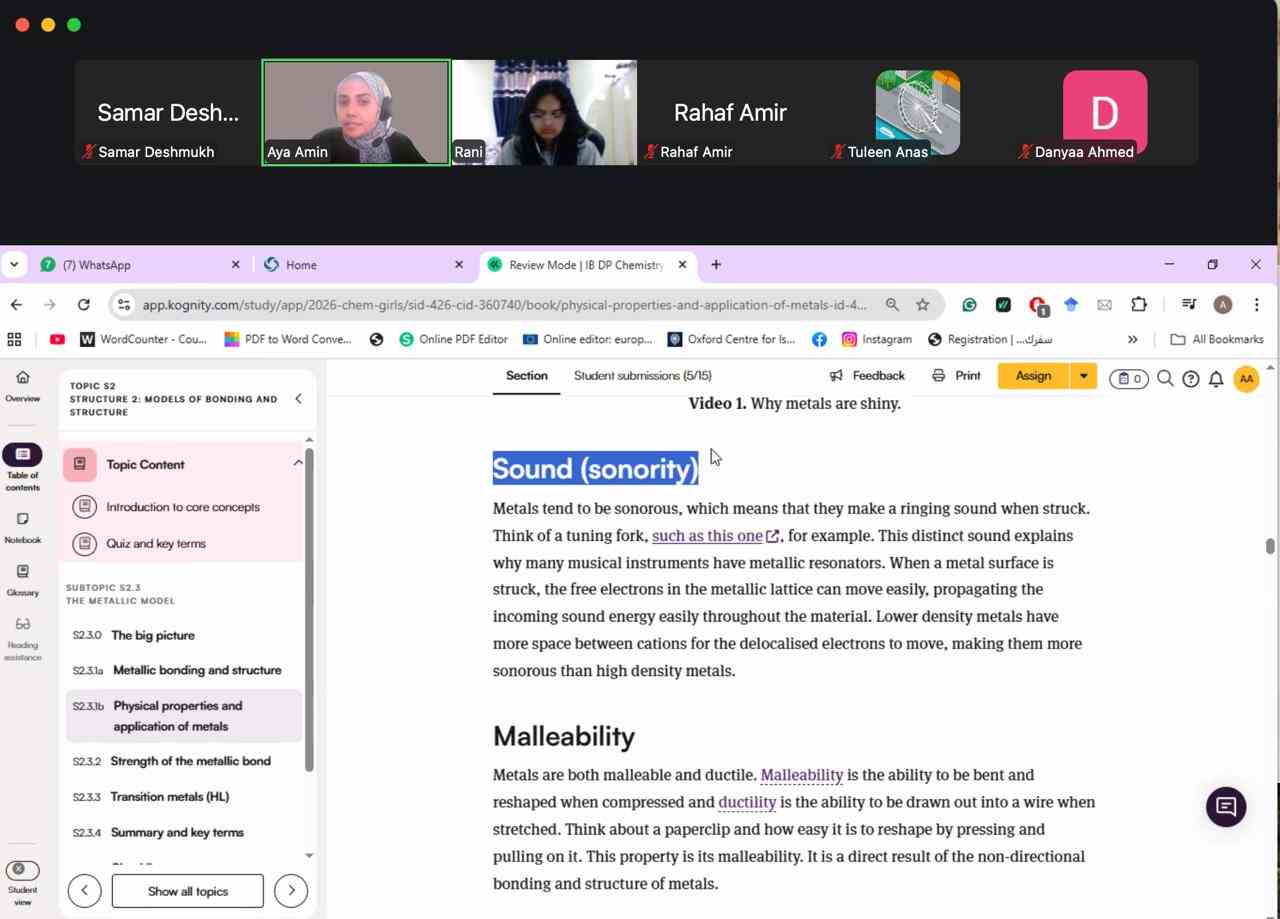This screenshot has height=919, width=1280.
Task: Click the page vertical scrollbar thumb
Action: (1270, 546)
